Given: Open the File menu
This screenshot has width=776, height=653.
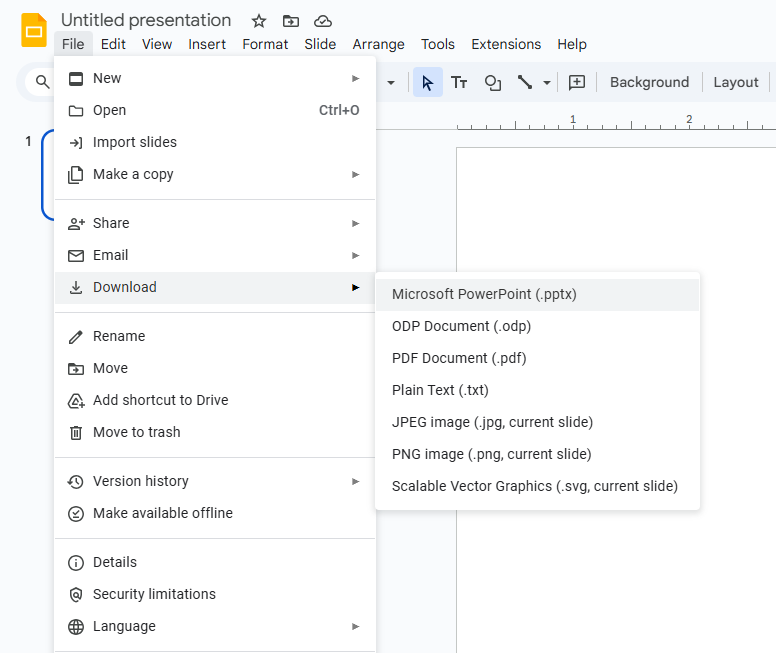Looking at the screenshot, I should 73,44.
